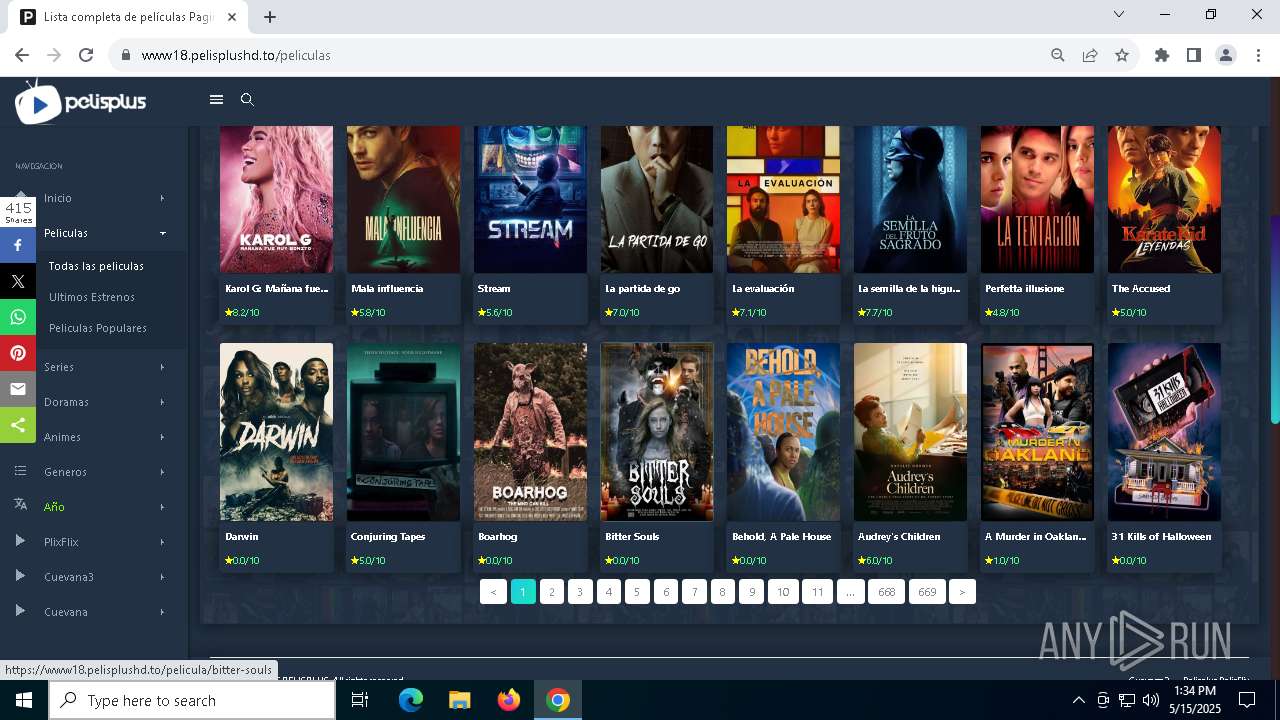The image size is (1280, 720).
Task: Open the A Murder in Oakland poster
Action: click(1037, 432)
